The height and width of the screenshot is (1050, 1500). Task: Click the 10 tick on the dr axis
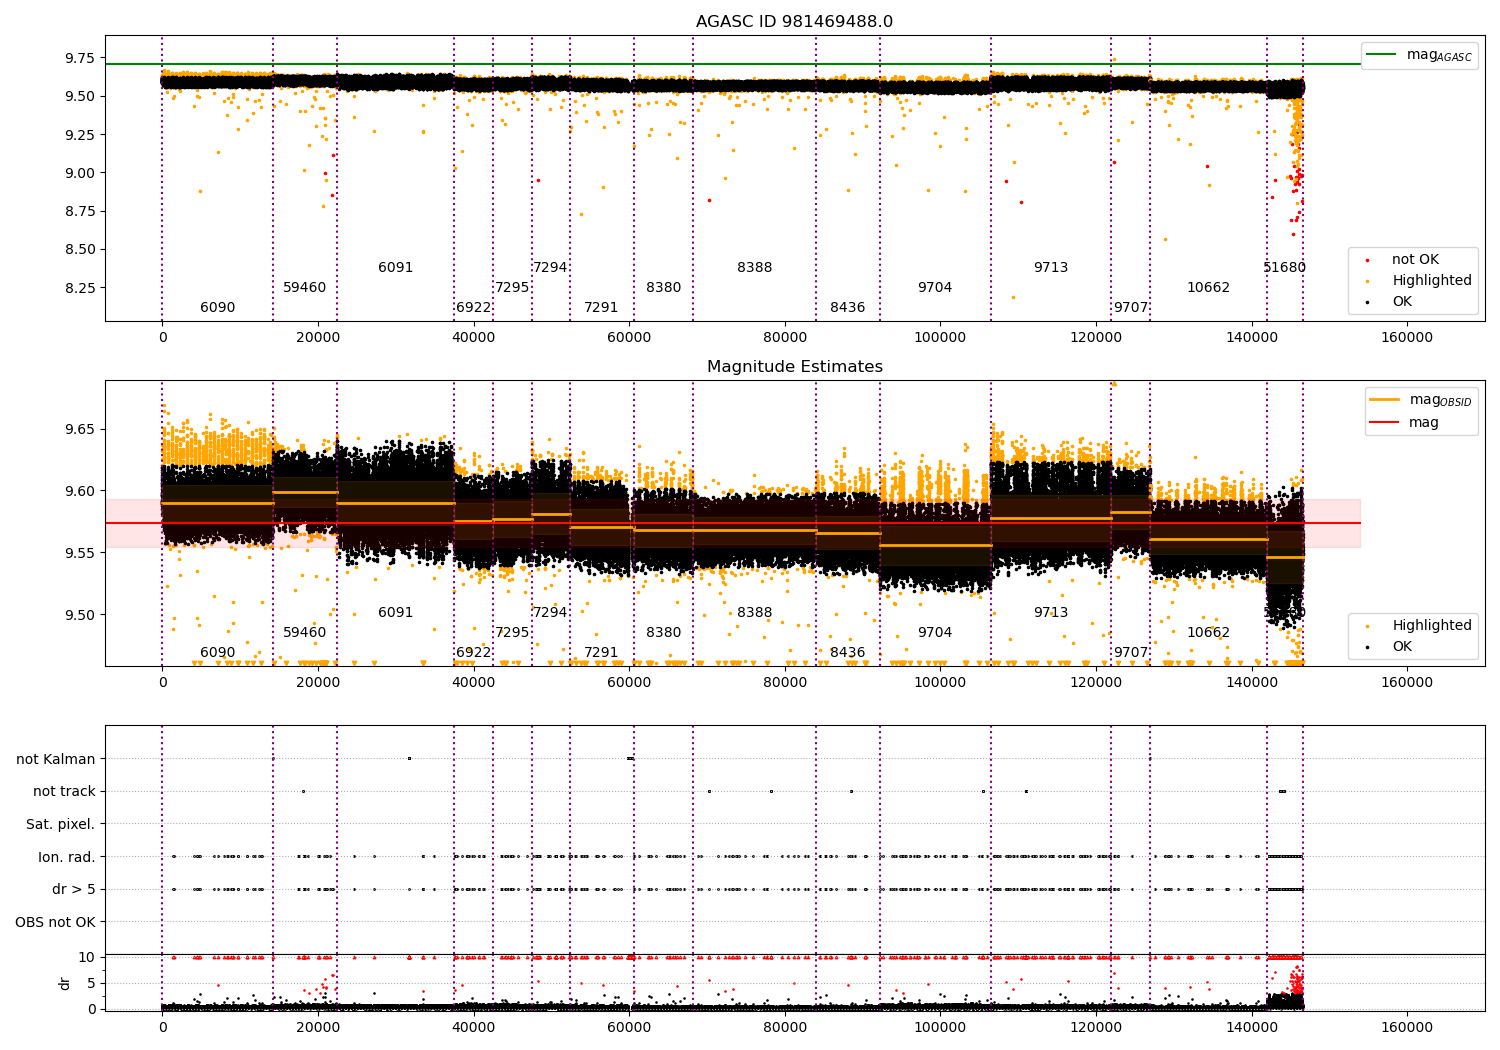coord(87,957)
